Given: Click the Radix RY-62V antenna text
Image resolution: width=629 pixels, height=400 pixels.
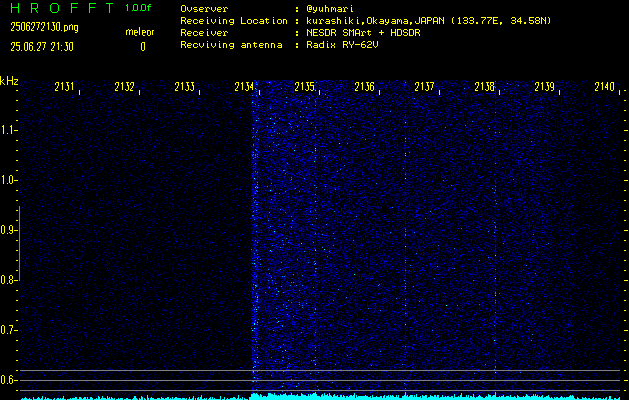Looking at the screenshot, I should 343,45.
